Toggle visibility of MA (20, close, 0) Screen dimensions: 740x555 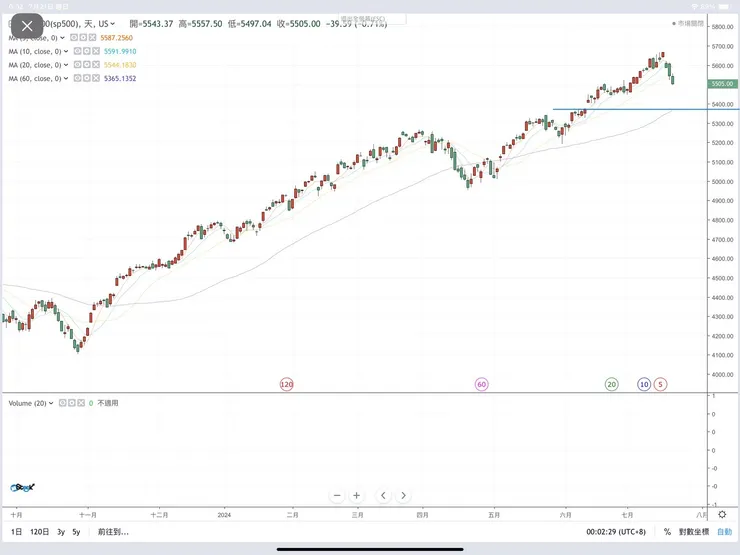coord(77,65)
